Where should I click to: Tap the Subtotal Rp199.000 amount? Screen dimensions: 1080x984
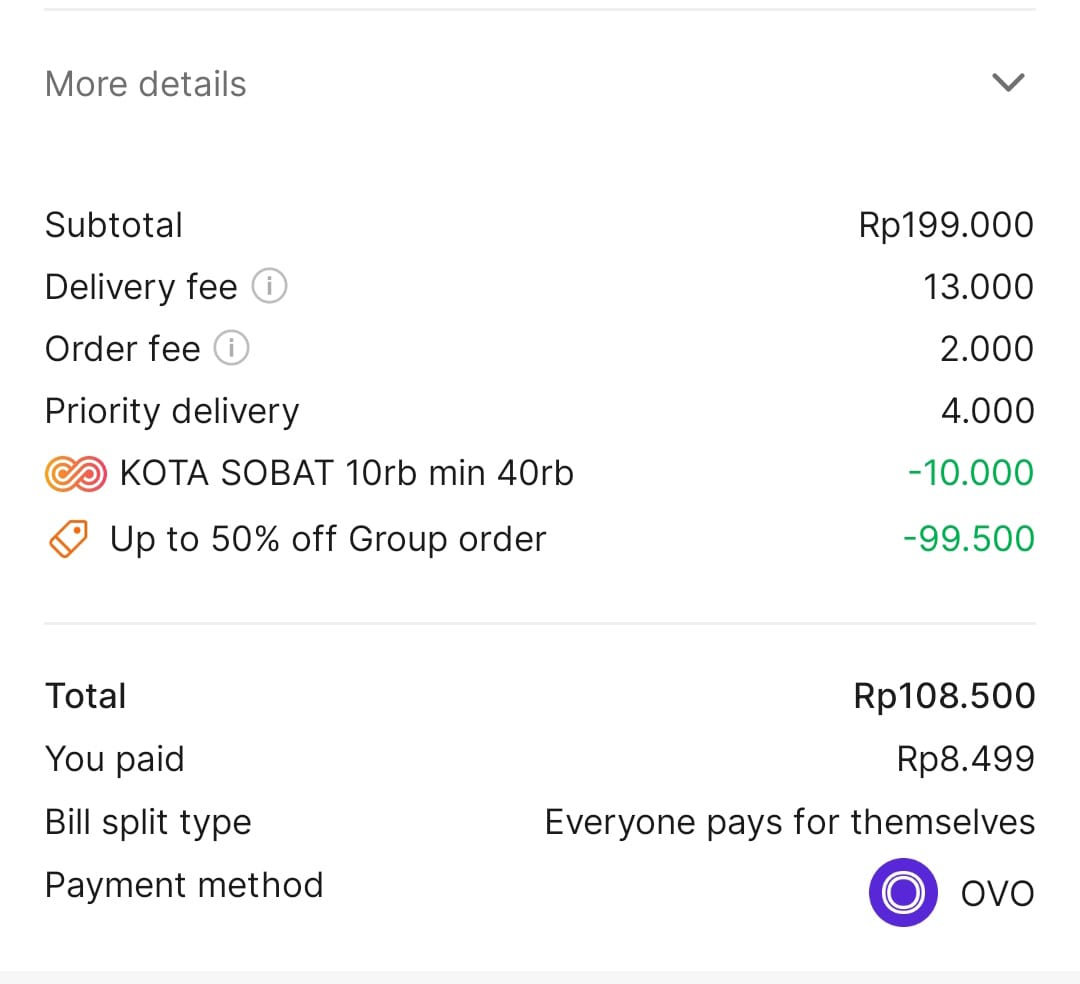946,225
